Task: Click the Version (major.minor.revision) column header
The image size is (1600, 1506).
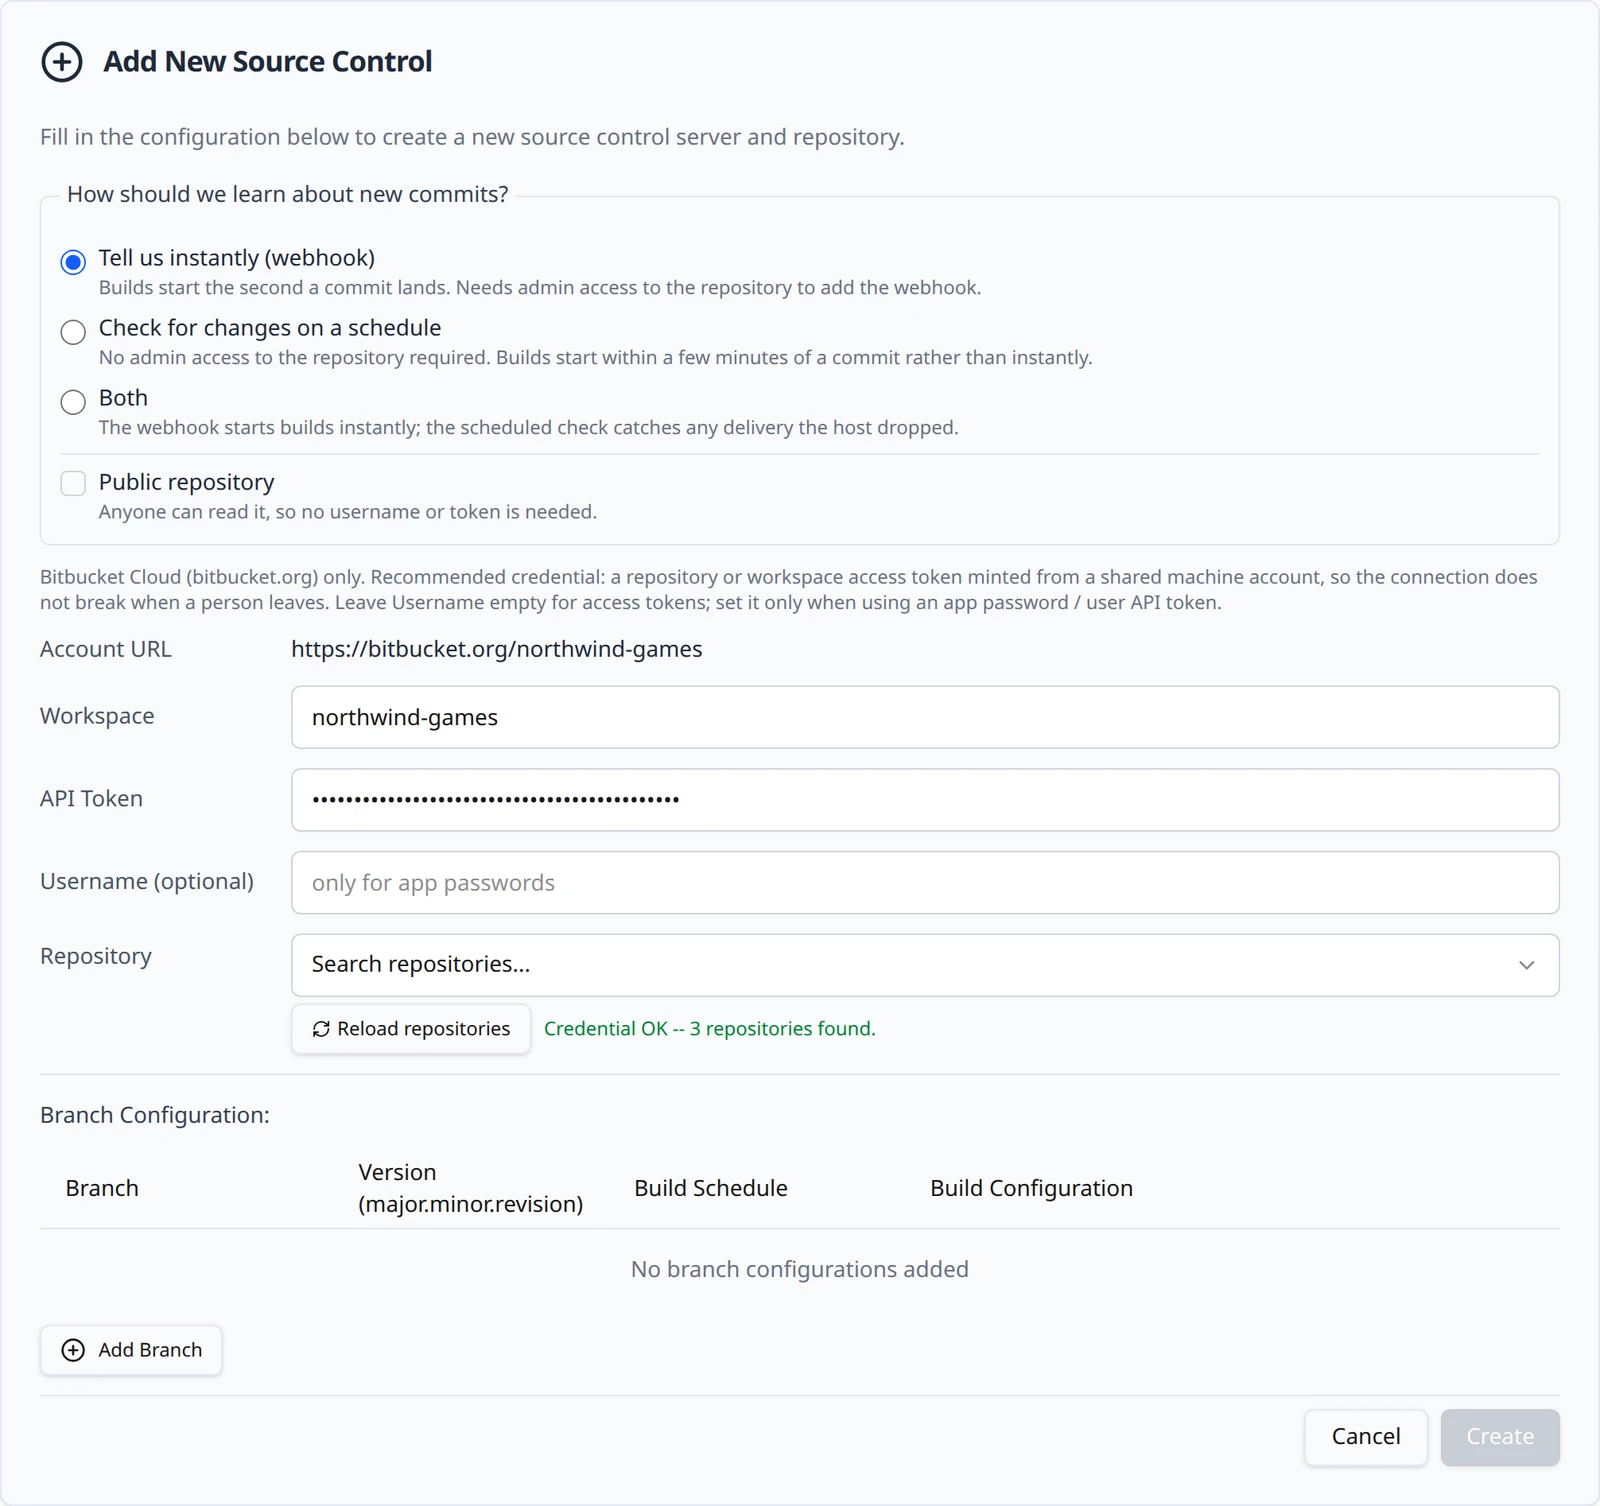Action: coord(471,1188)
